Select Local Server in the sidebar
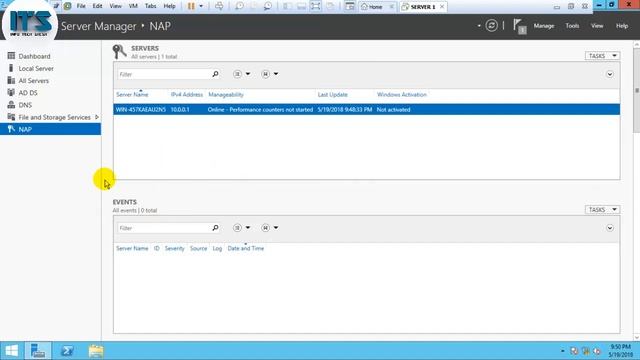The image size is (640, 360). pyautogui.click(x=36, y=69)
